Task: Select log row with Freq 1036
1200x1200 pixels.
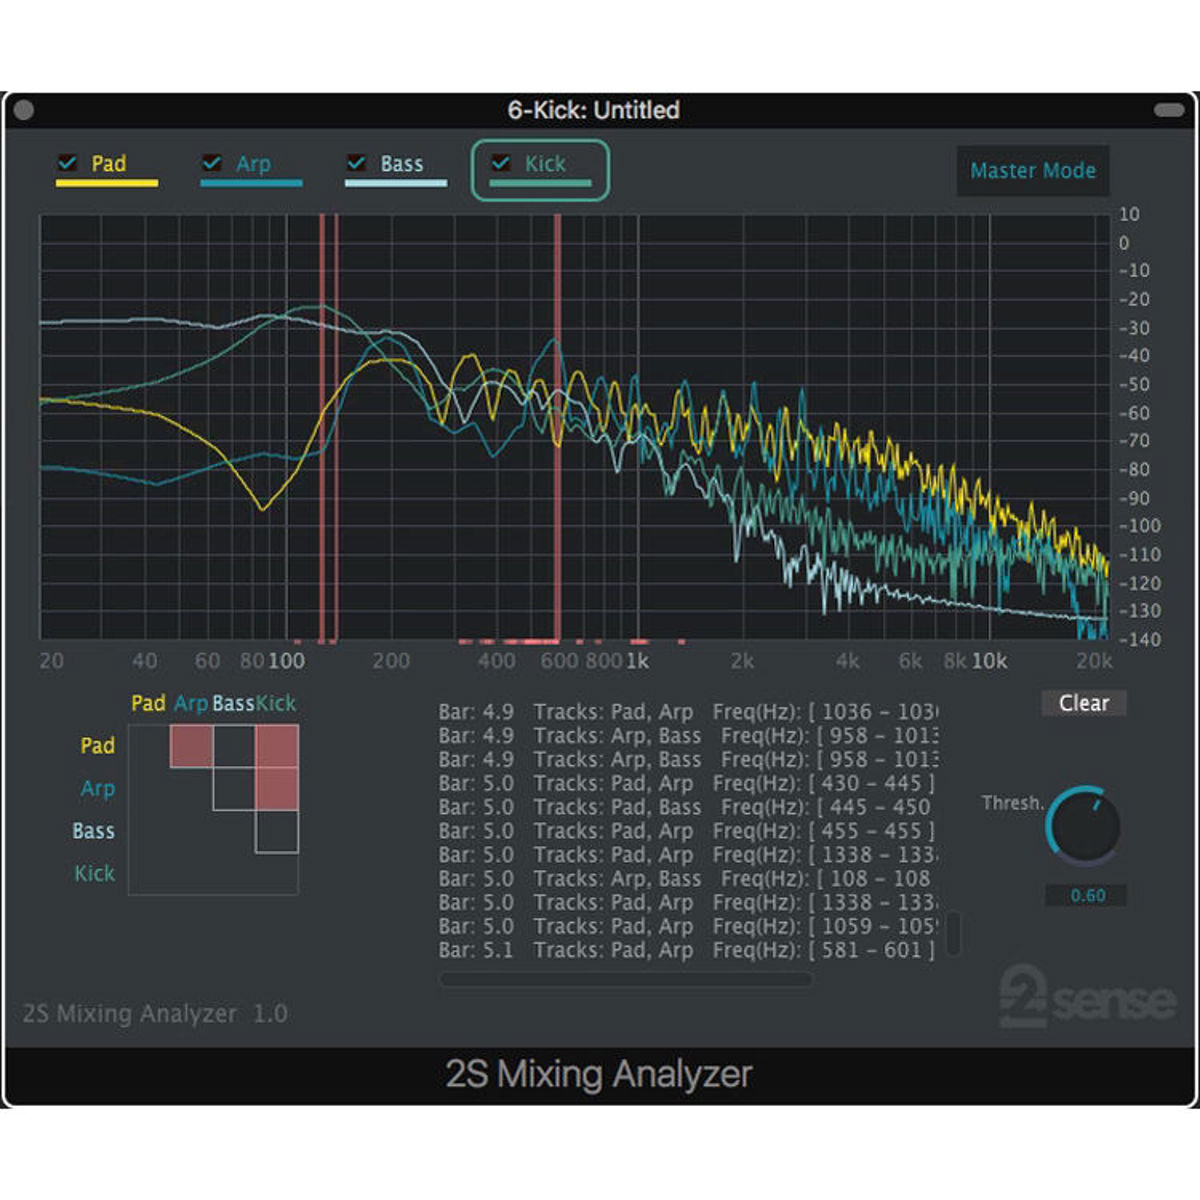Action: click(687, 712)
